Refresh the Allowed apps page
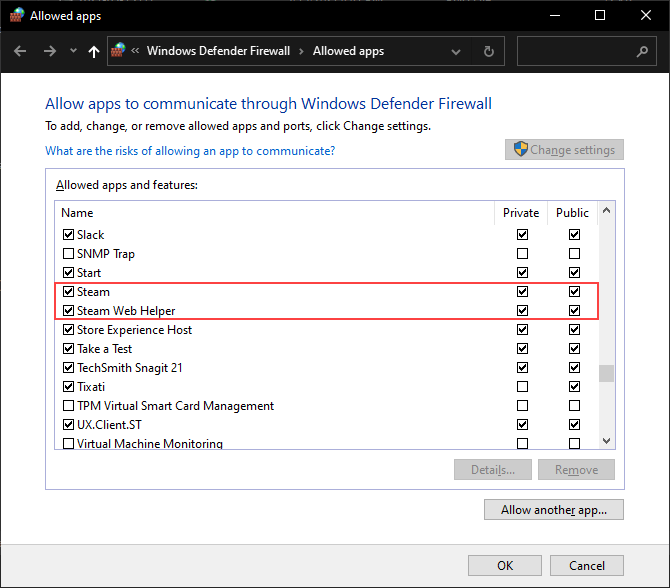This screenshot has width=670, height=588. pos(488,51)
